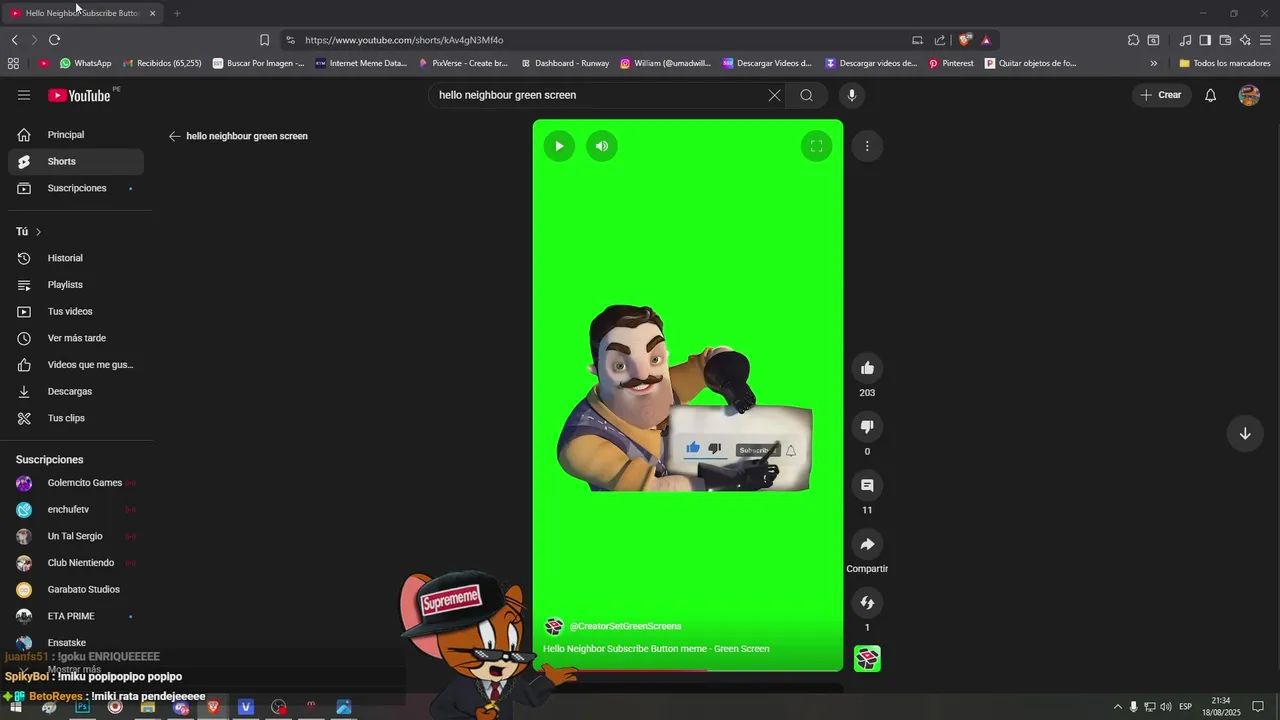Screen dimensions: 1280x720
Task: Open Tus videos
Action: pos(76,311)
